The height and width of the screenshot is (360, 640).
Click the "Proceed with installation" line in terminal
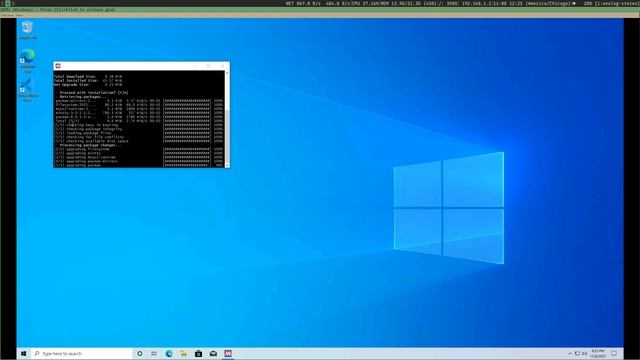94,93
